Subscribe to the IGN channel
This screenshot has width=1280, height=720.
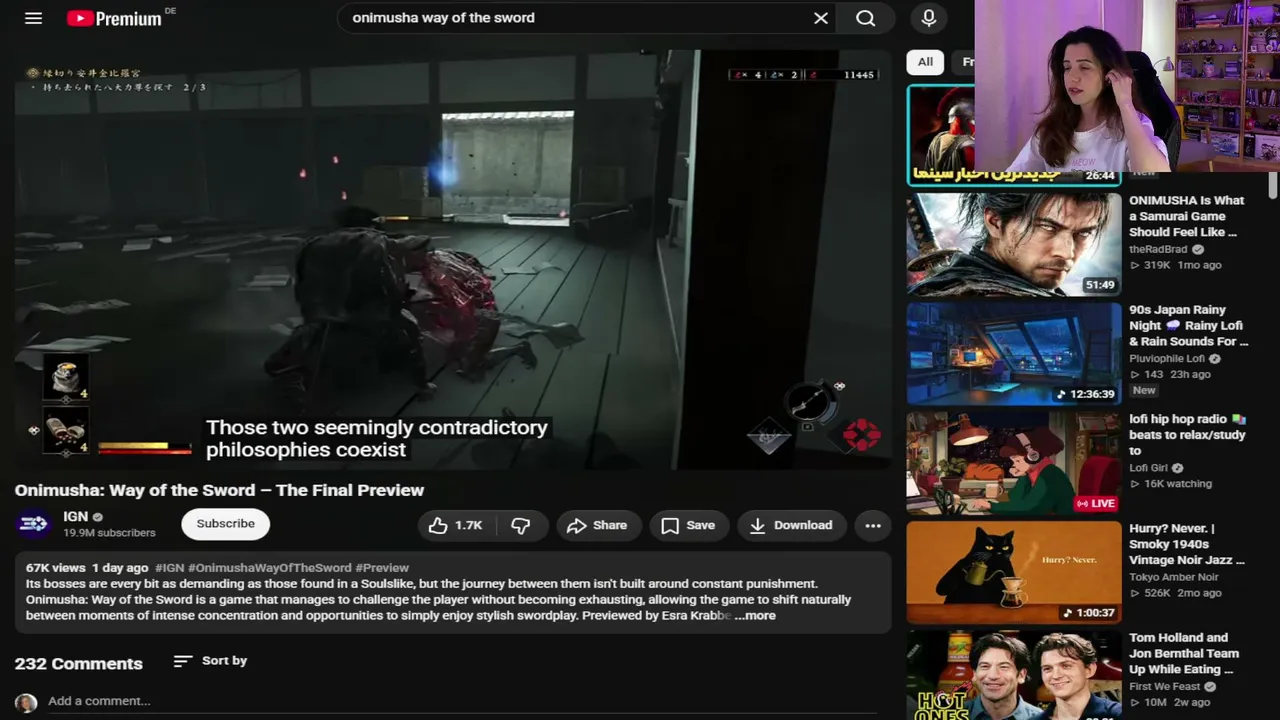226,524
